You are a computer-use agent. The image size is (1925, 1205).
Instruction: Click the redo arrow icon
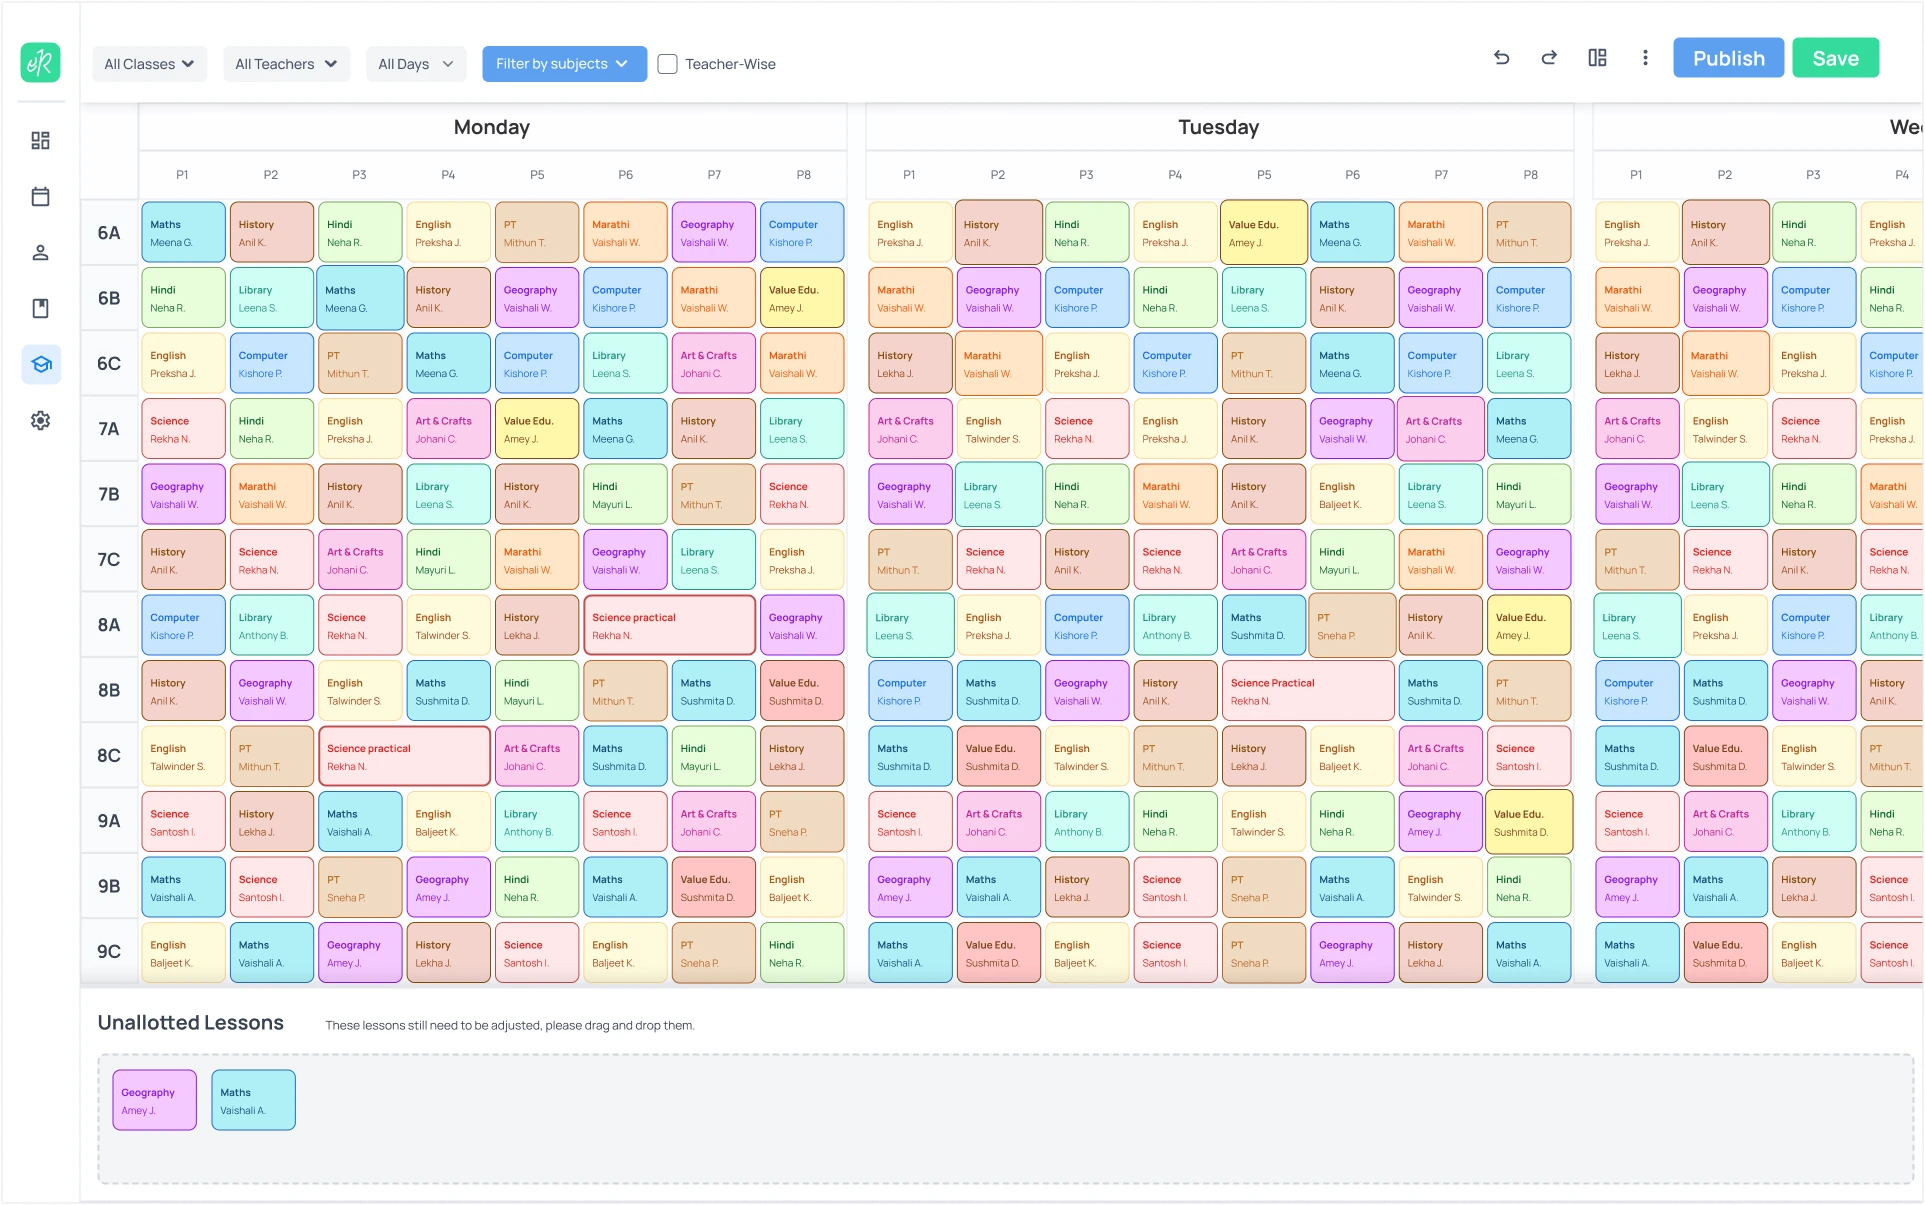(x=1549, y=58)
